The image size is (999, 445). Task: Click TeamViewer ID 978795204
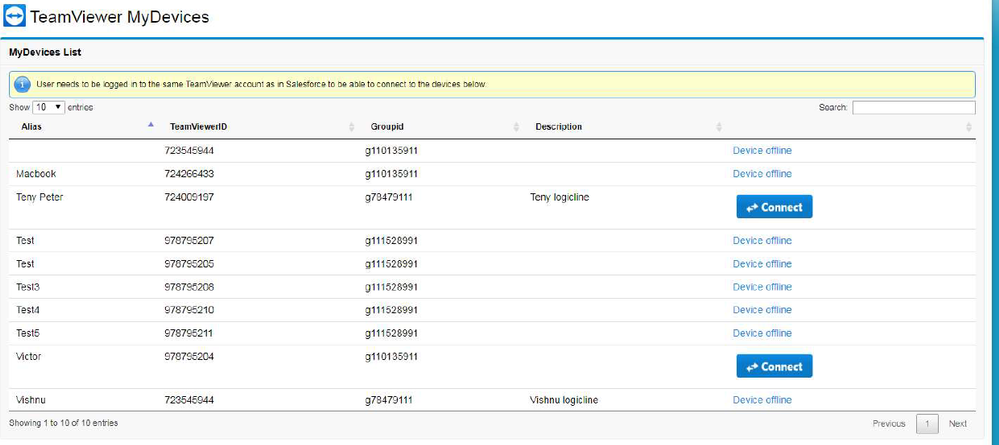(x=189, y=356)
